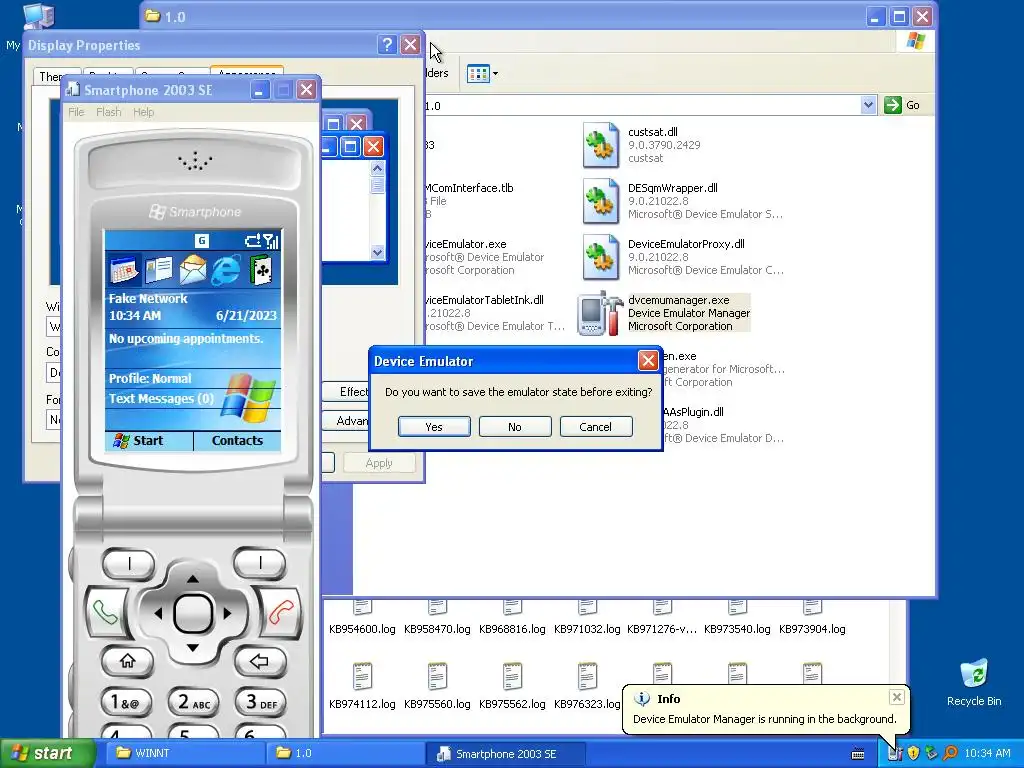Click Cancel in Device Emulator dialog
The image size is (1024, 768).
[x=596, y=426]
